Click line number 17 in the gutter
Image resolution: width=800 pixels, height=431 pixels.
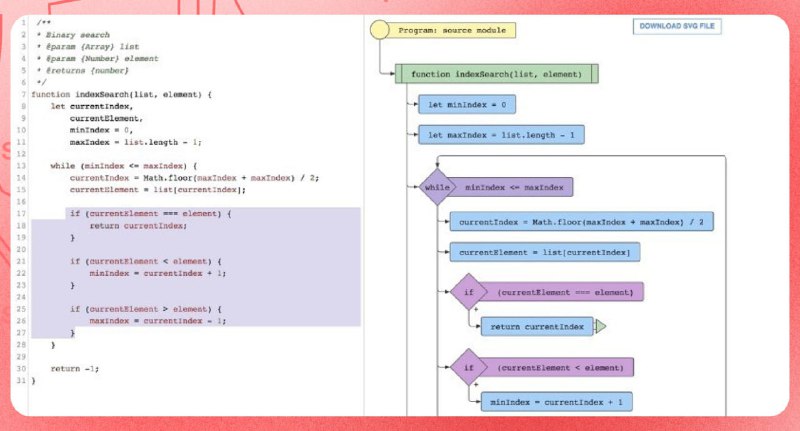(x=20, y=214)
